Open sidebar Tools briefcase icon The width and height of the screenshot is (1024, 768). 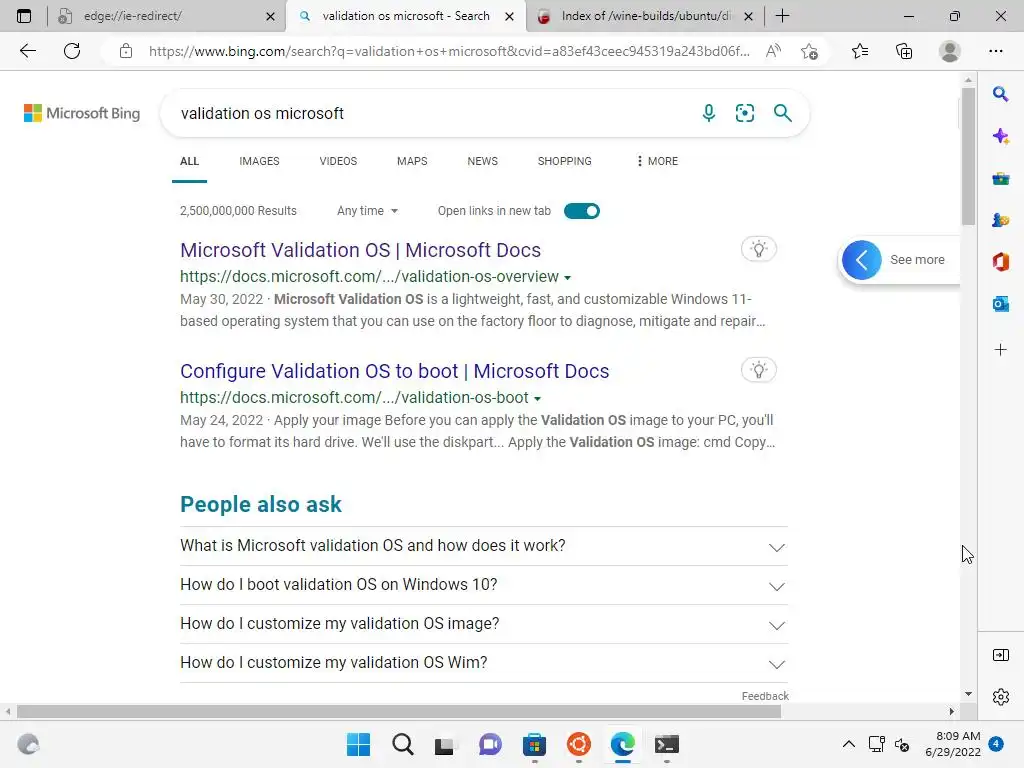1000,178
